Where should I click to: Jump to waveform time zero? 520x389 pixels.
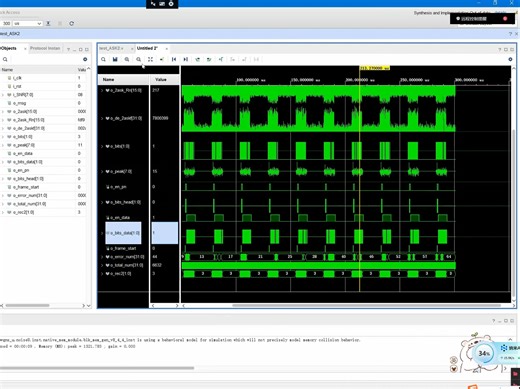pyautogui.click(x=174, y=59)
